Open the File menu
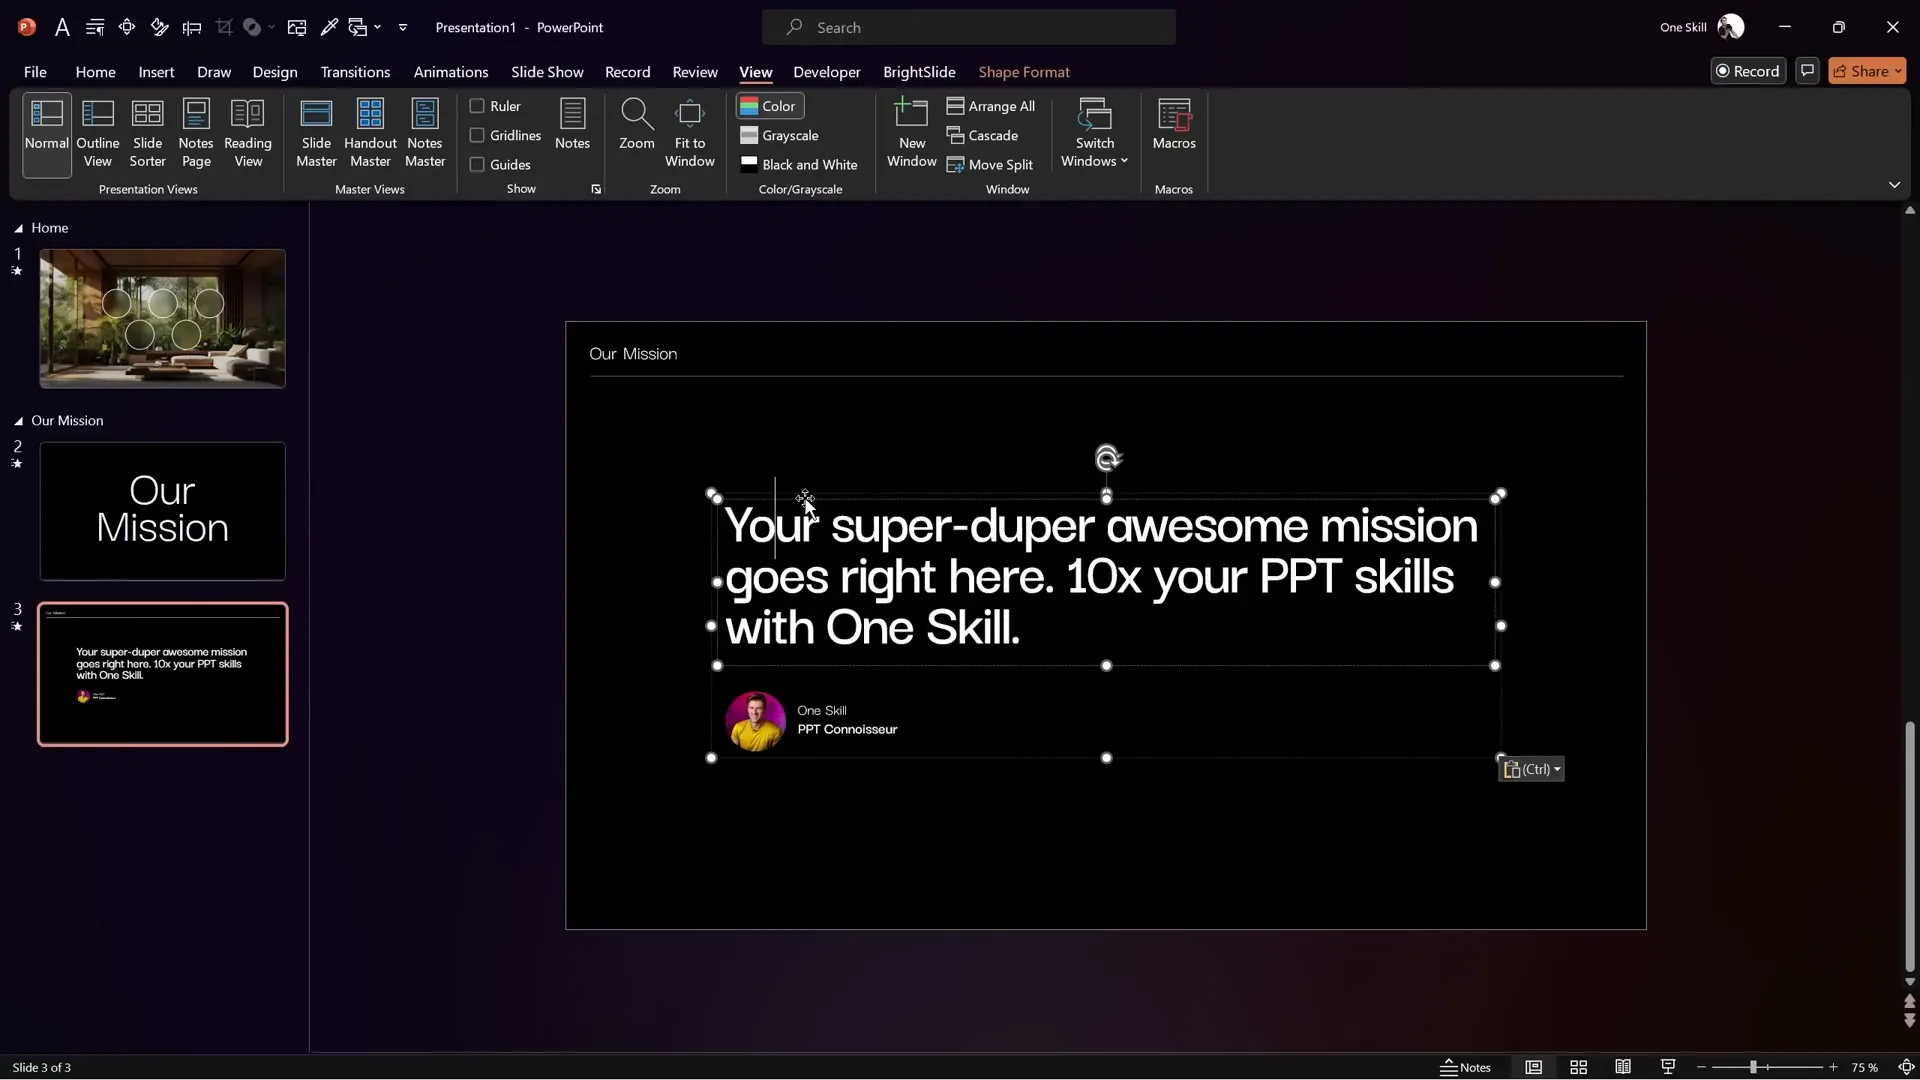Screen dimensions: 1920x1080 point(35,72)
